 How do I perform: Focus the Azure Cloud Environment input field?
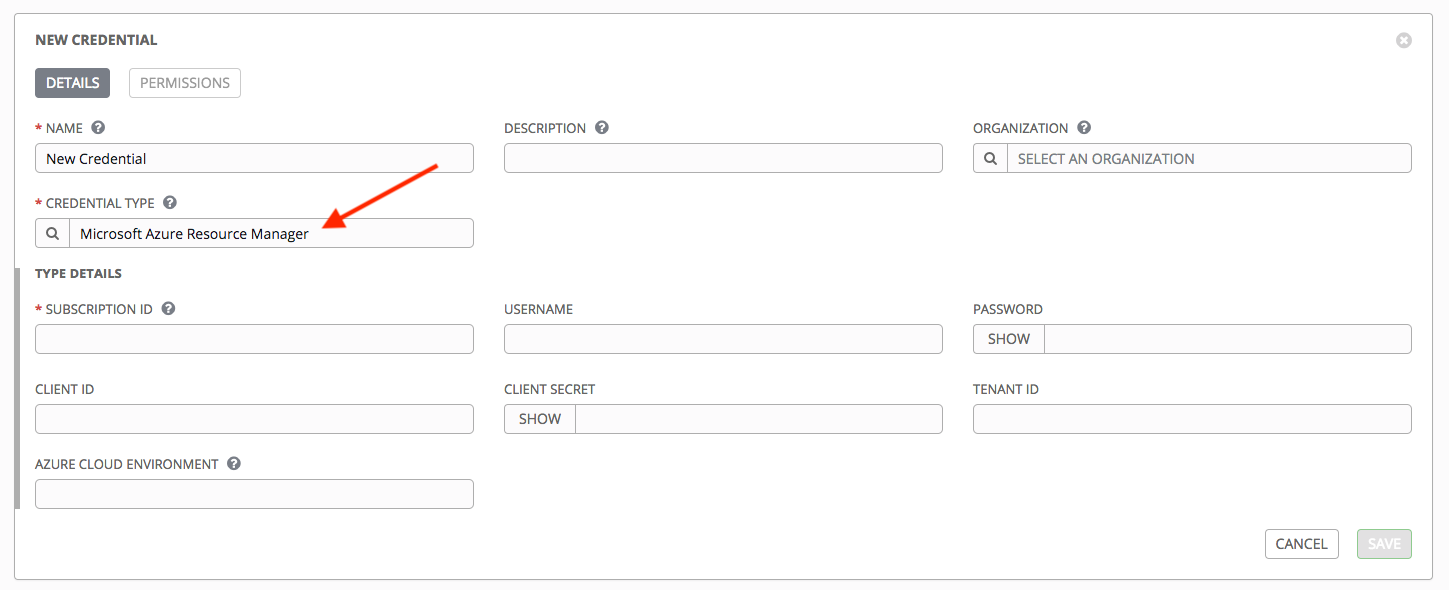click(254, 494)
